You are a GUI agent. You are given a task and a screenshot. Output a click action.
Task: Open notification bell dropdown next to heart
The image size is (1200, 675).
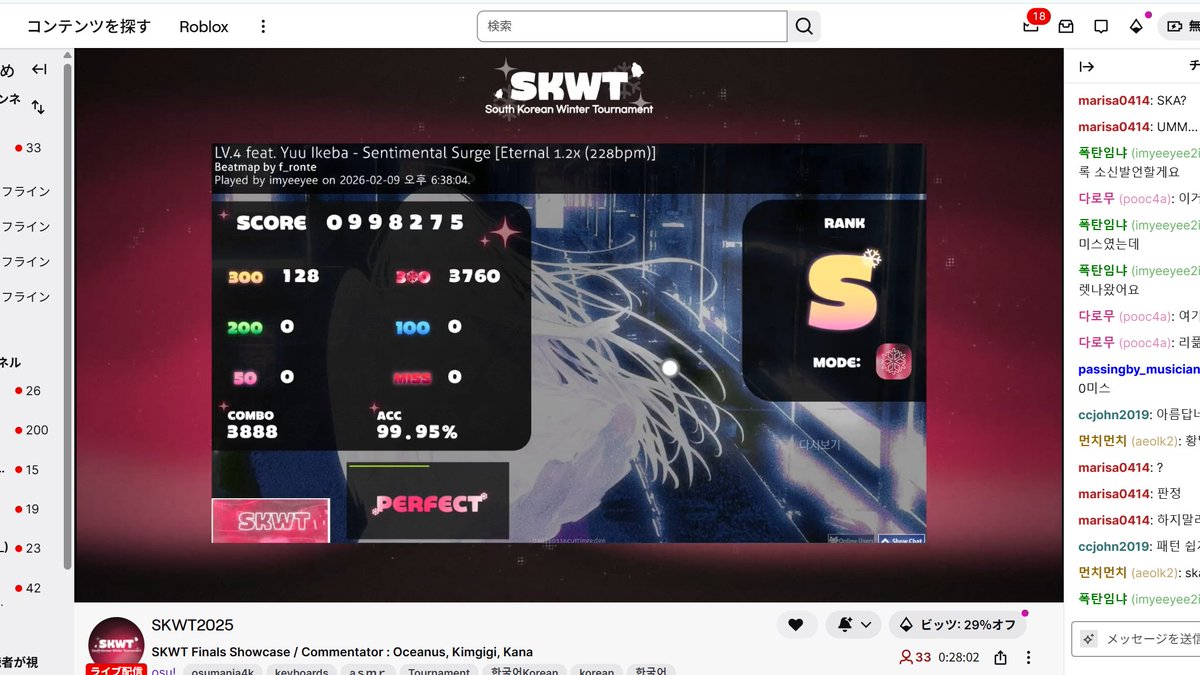(x=854, y=625)
